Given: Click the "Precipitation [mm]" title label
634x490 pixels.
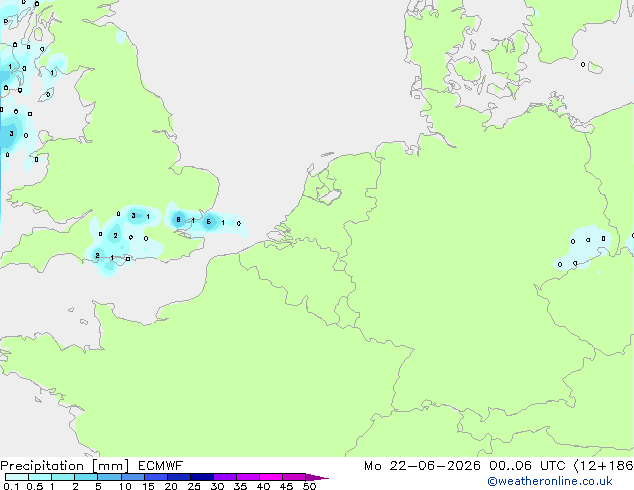Looking at the screenshot, I should click(65, 466).
